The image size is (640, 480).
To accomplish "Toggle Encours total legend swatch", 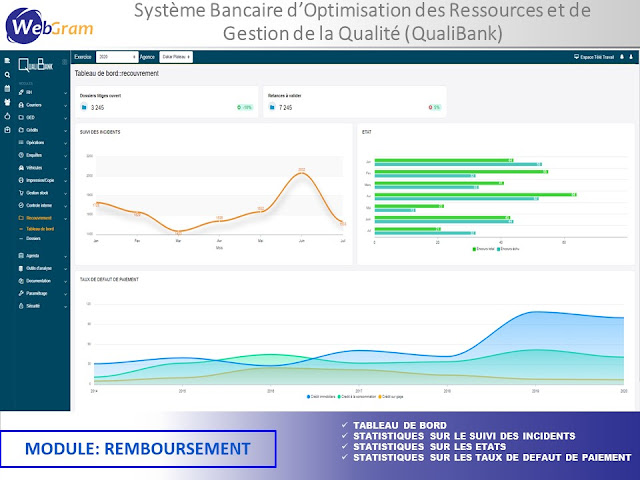I will (x=474, y=249).
